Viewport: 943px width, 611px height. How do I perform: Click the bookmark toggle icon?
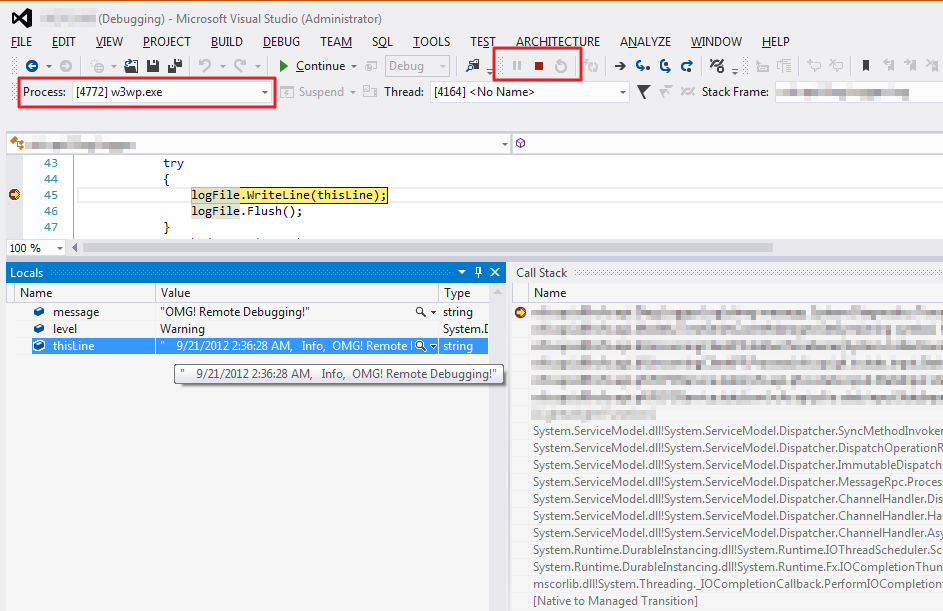click(x=866, y=66)
